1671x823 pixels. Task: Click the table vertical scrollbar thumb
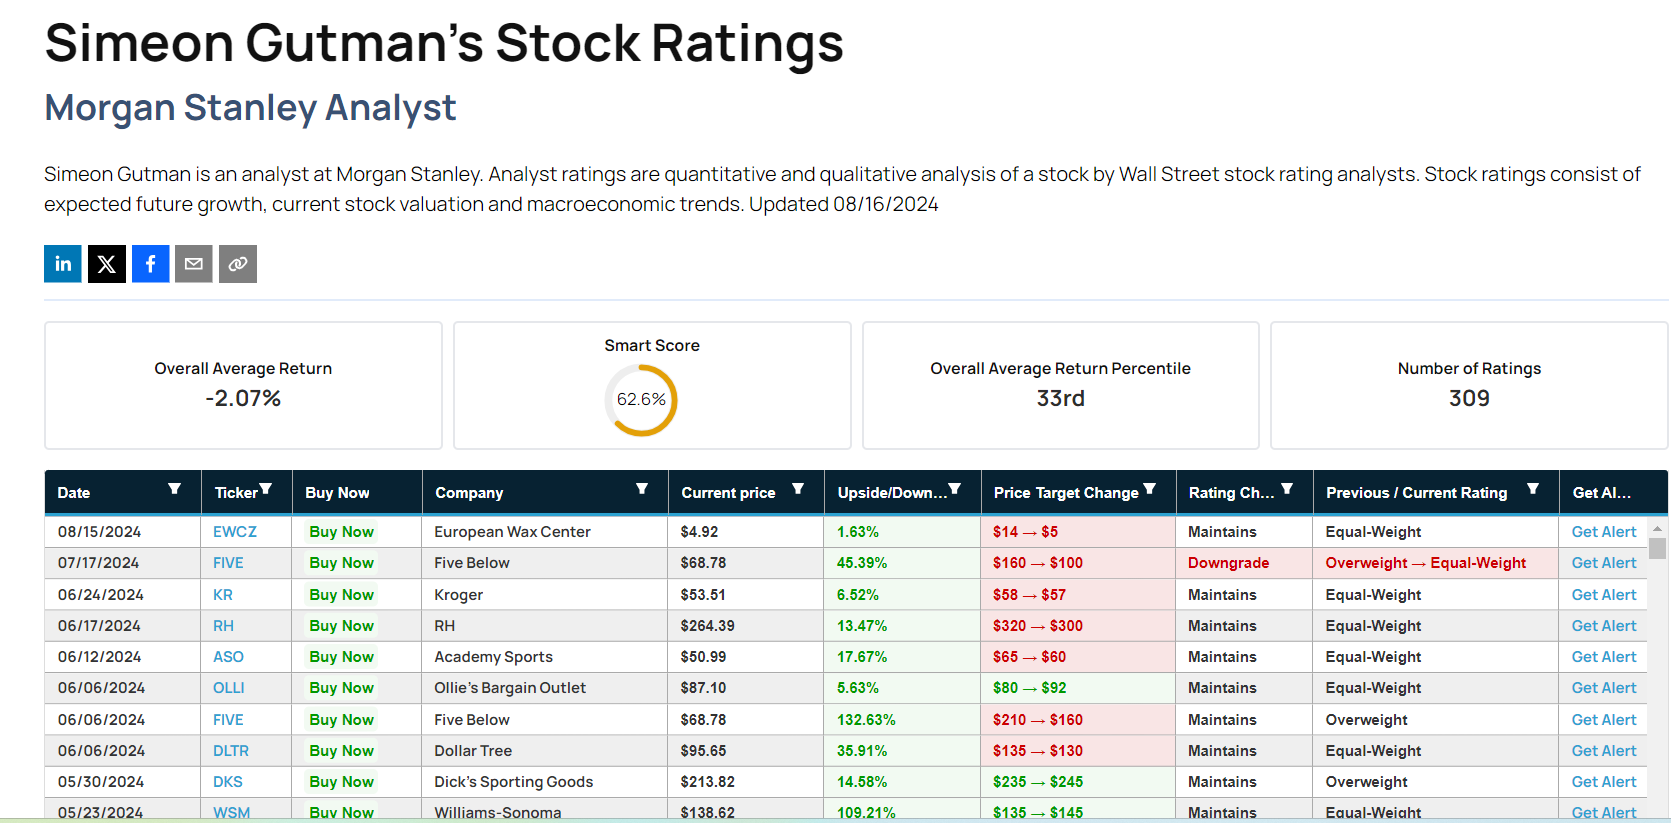pyautogui.click(x=1657, y=548)
